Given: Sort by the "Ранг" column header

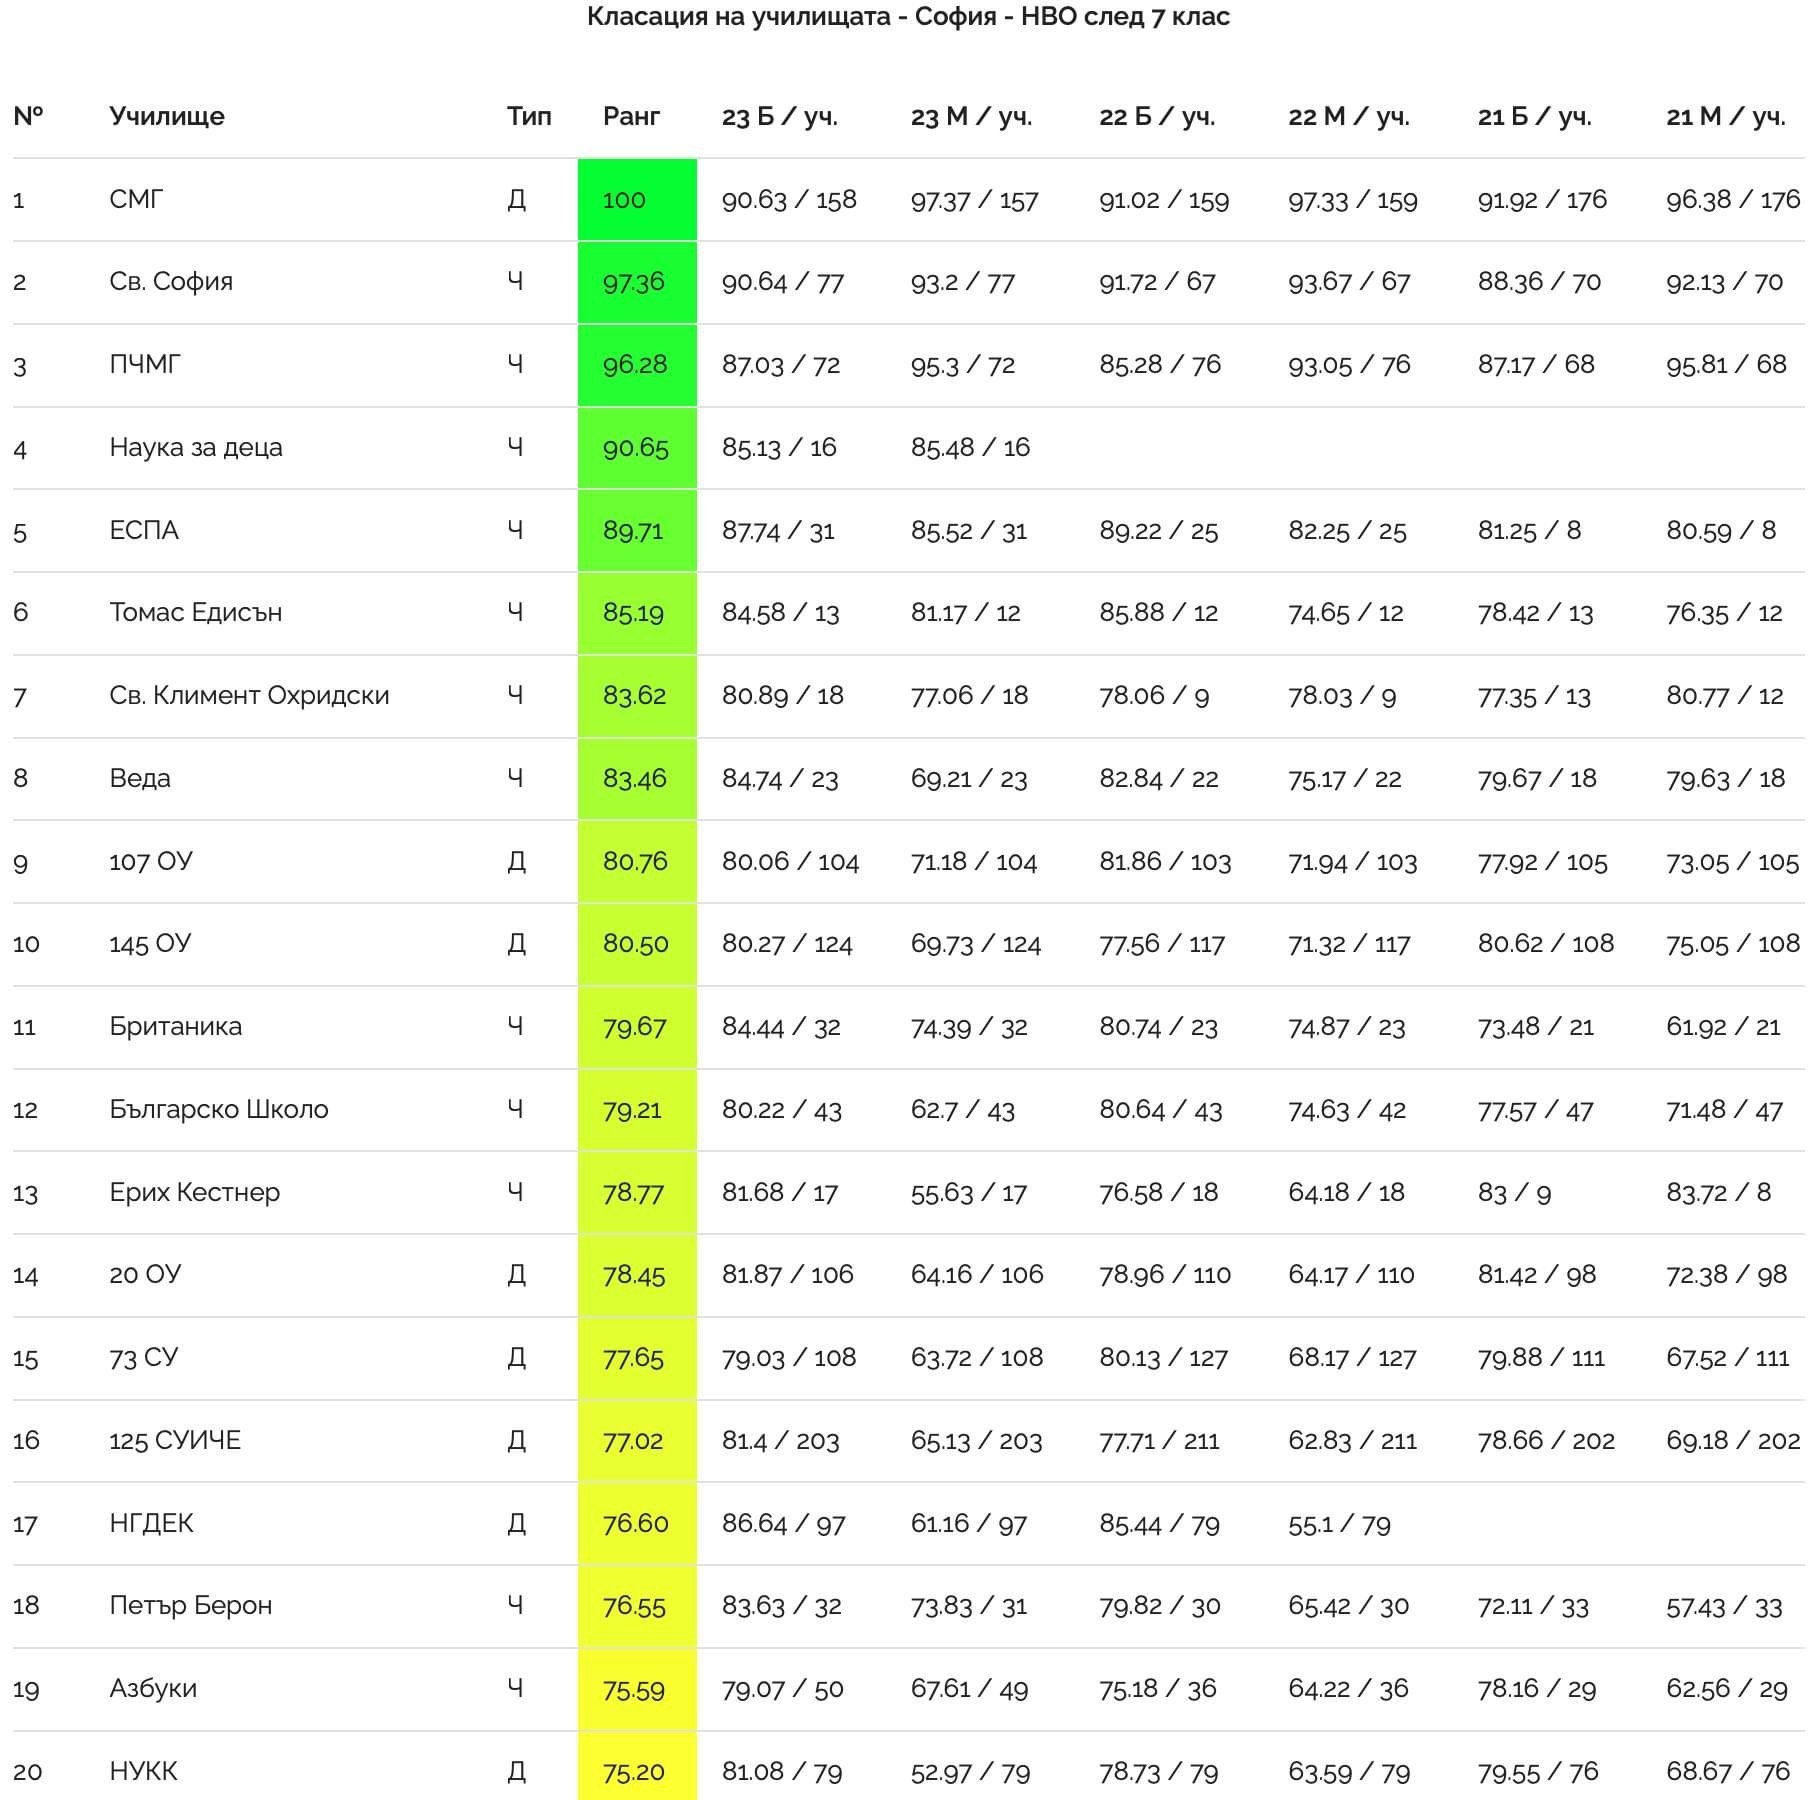Looking at the screenshot, I should click(631, 116).
